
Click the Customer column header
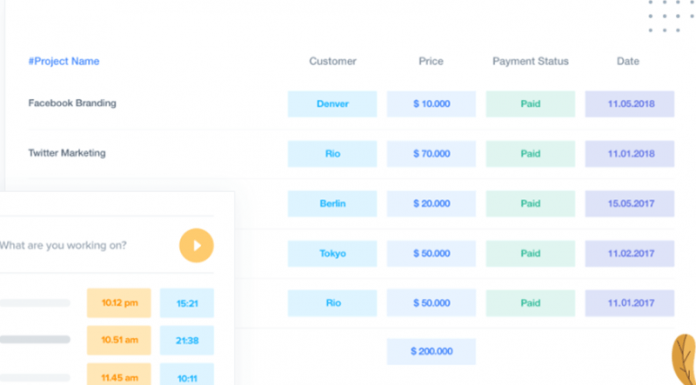[x=332, y=61]
